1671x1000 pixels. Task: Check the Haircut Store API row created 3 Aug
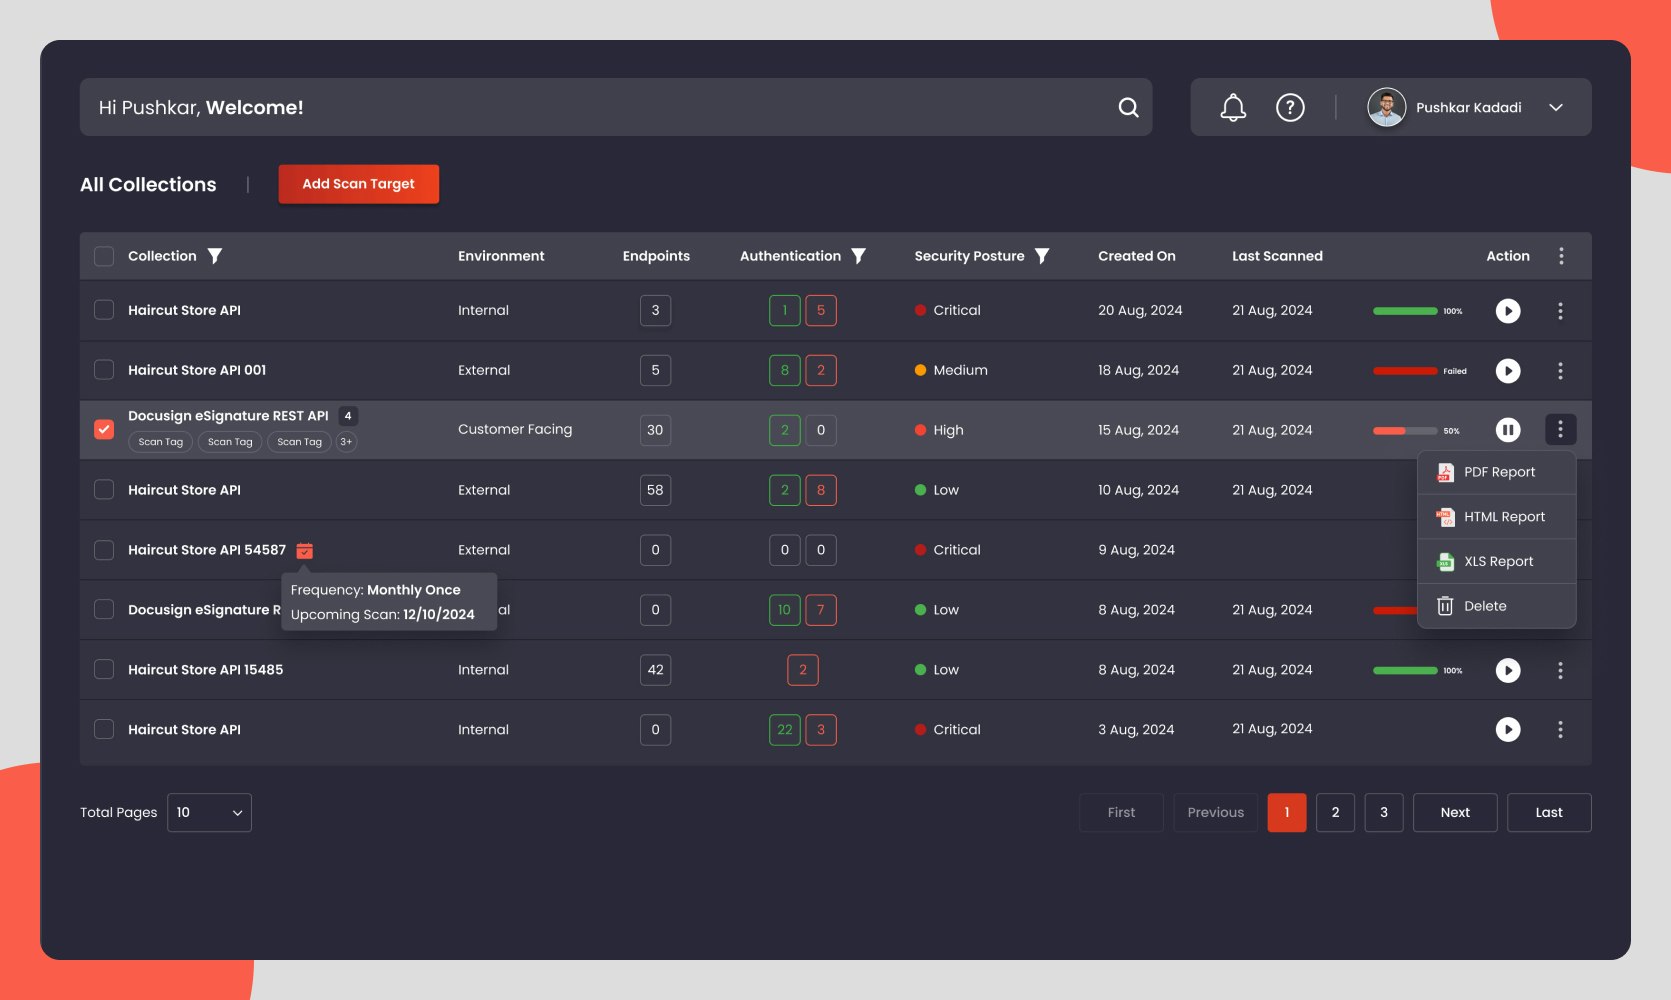click(104, 729)
